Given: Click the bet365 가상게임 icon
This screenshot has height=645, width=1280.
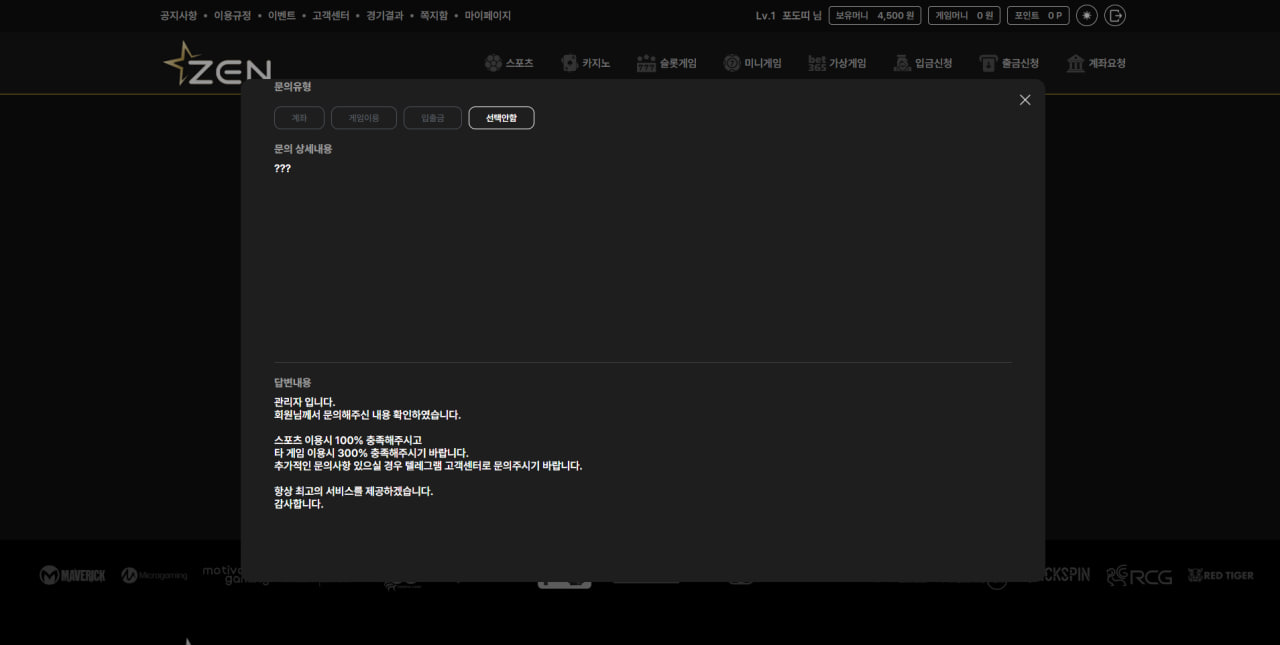Looking at the screenshot, I should (x=817, y=63).
